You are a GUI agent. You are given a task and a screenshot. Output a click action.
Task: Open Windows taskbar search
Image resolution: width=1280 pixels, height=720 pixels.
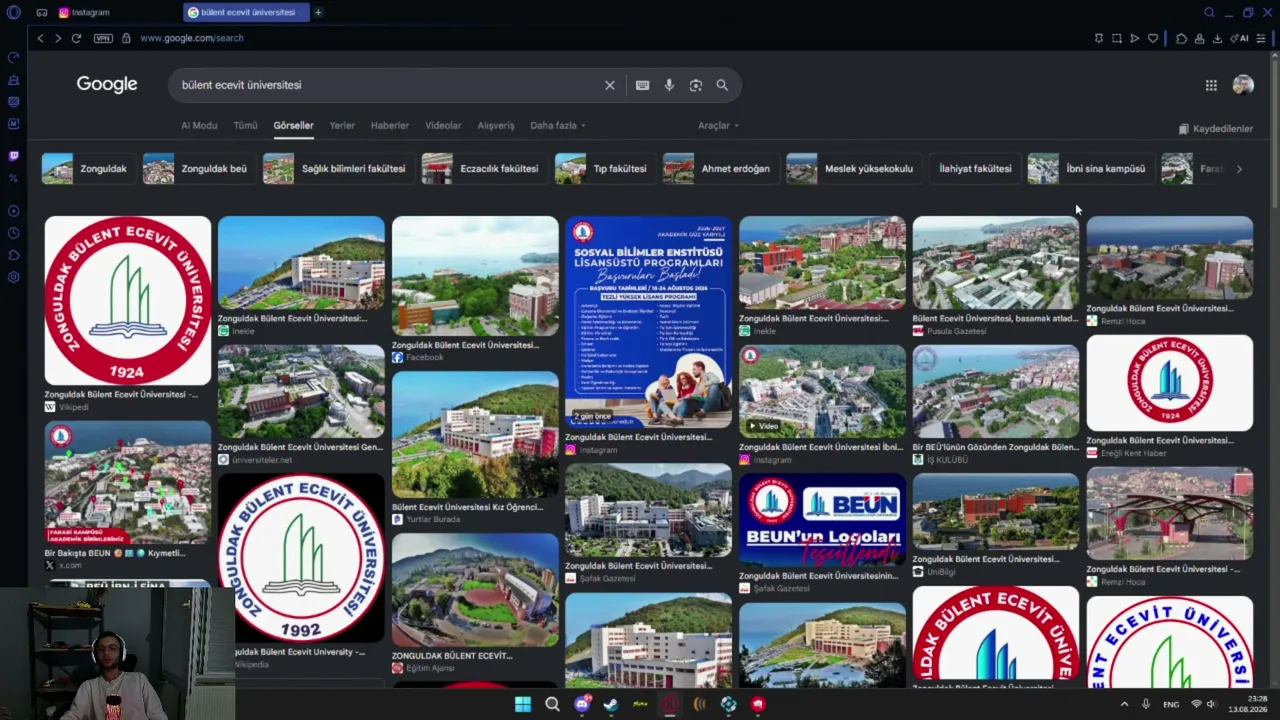tap(552, 704)
